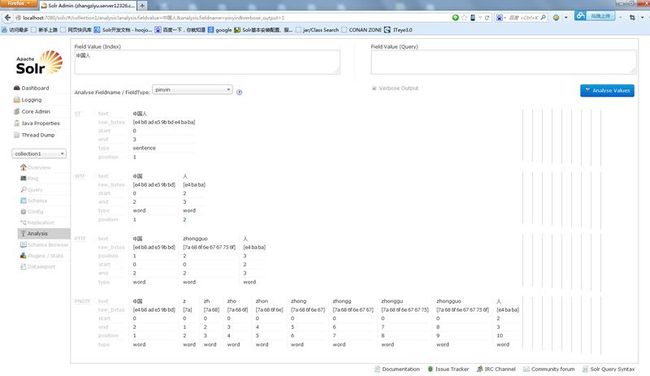Click the 'zho' token in last section
Viewport: 650px width, 376px height.
(232, 301)
